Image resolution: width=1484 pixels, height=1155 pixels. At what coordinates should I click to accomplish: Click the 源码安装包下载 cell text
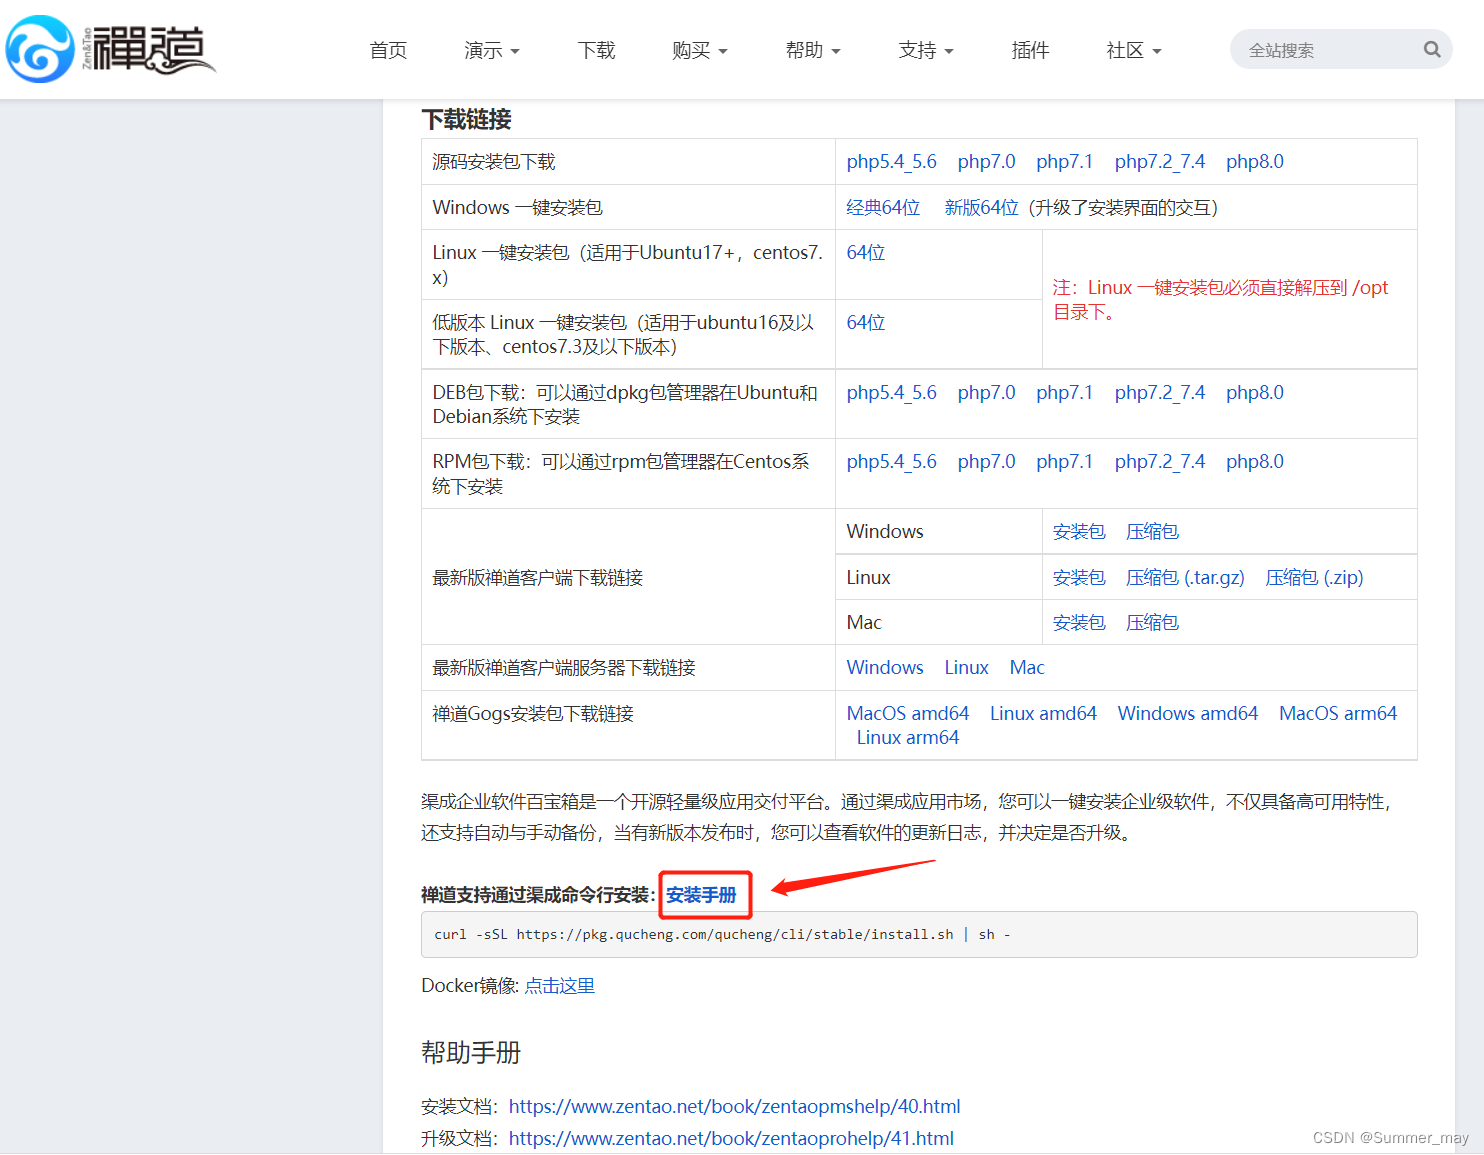pos(494,162)
